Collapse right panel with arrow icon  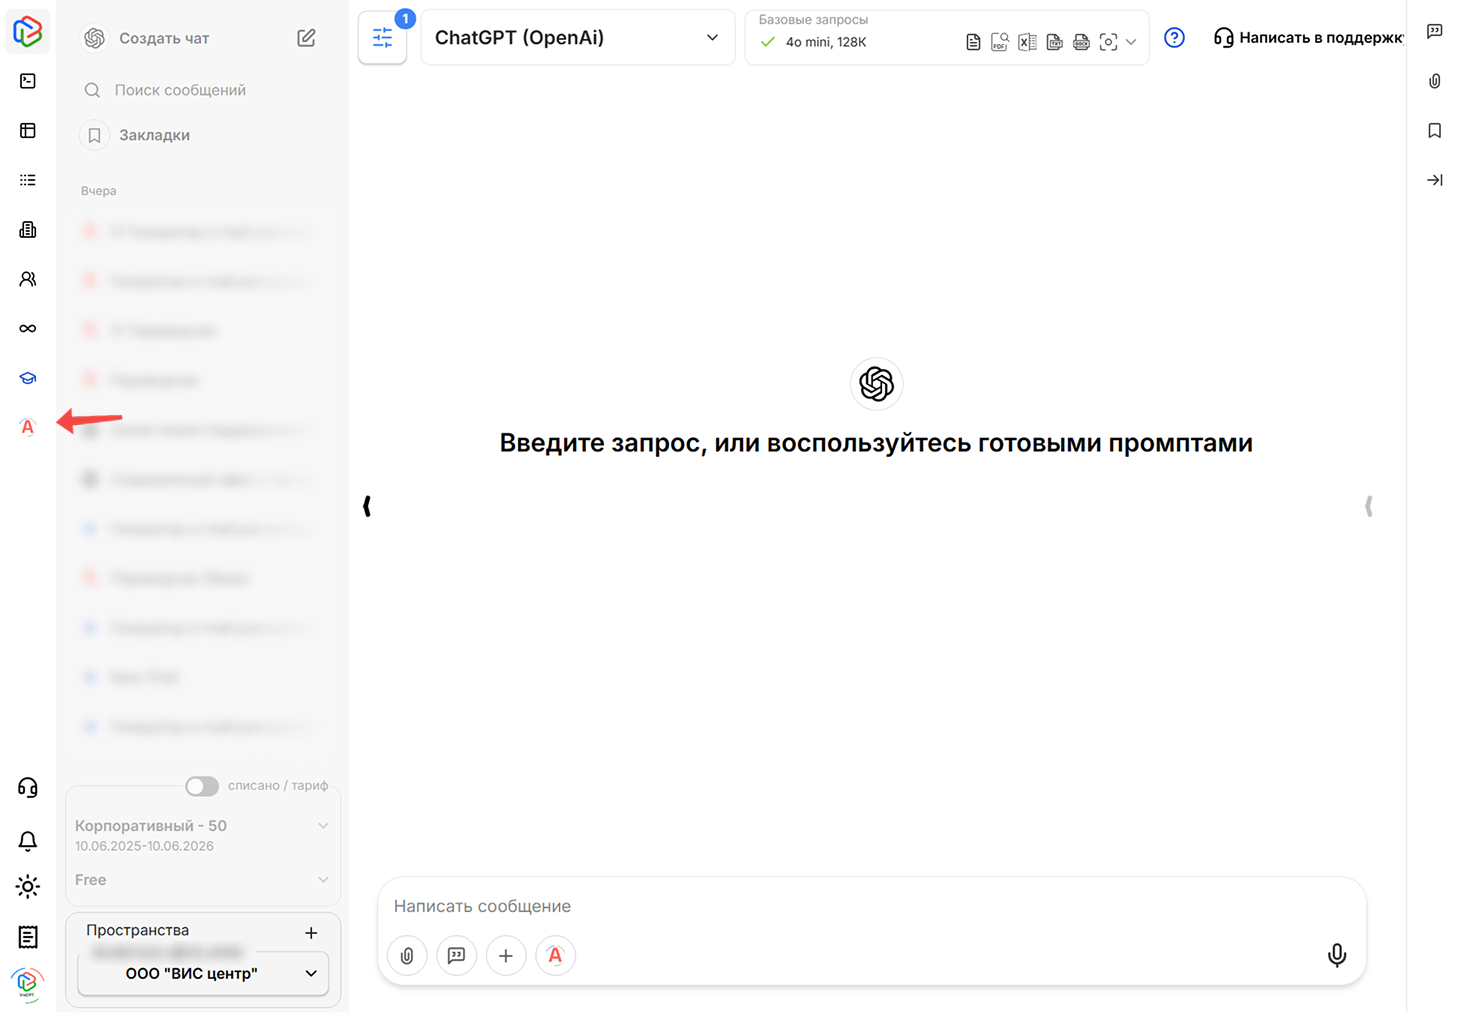click(x=1434, y=180)
